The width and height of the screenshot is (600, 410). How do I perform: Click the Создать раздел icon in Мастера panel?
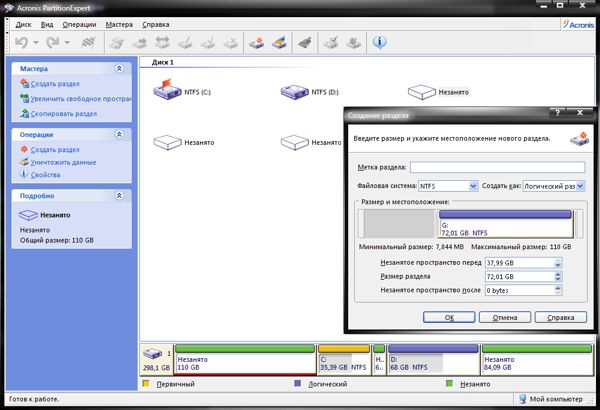point(24,83)
